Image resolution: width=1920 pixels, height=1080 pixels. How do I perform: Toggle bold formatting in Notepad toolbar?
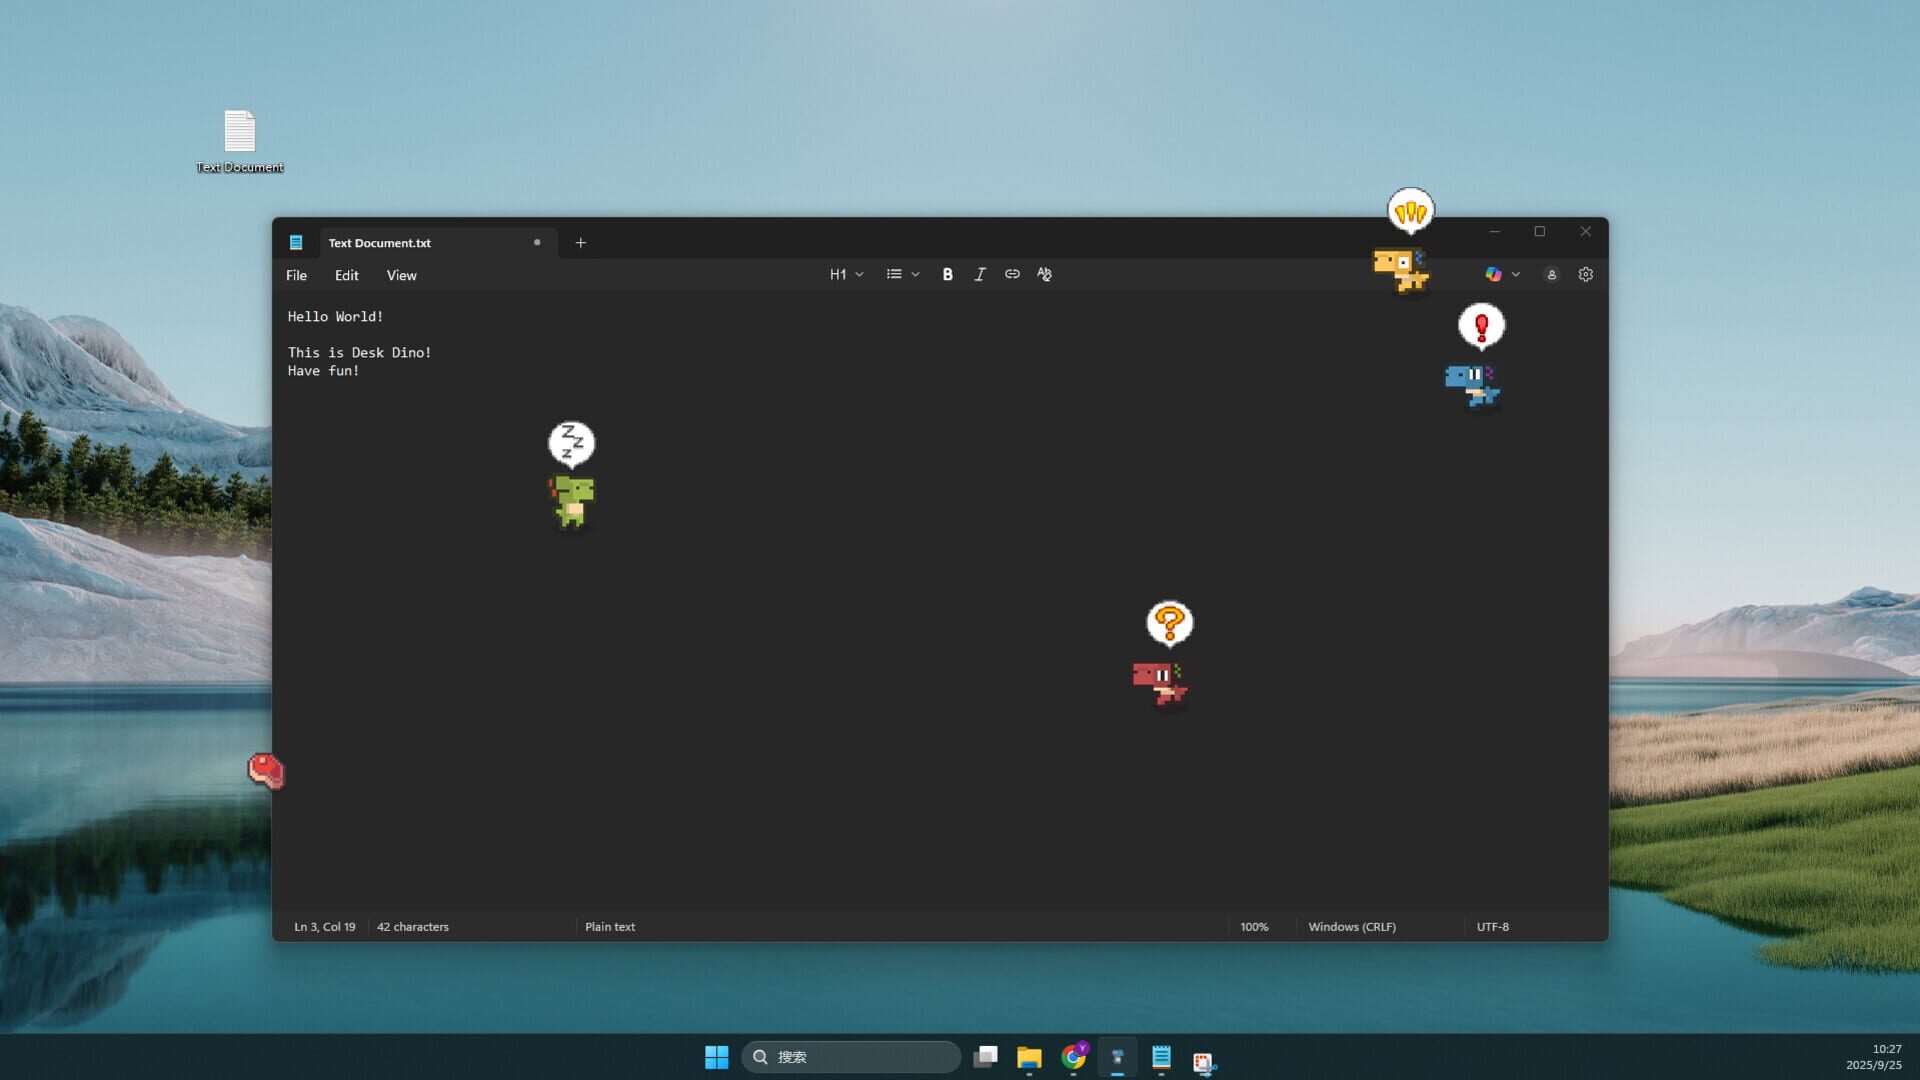point(947,274)
